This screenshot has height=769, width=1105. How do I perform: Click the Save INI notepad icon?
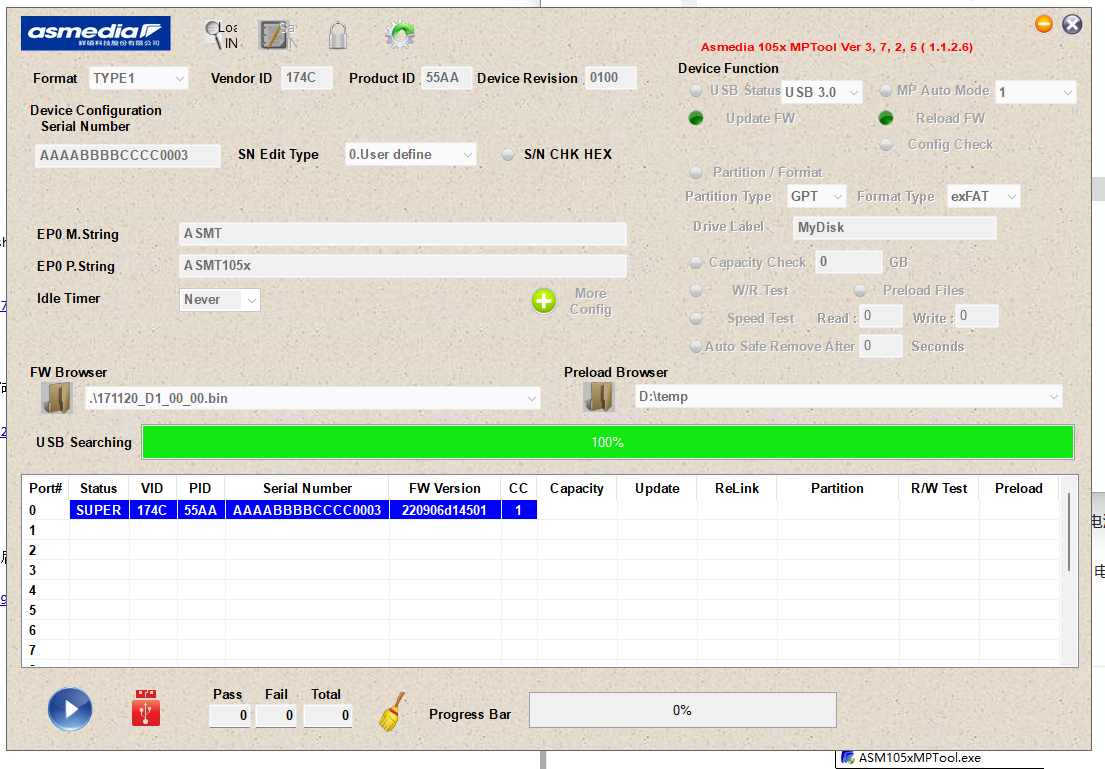pos(278,35)
